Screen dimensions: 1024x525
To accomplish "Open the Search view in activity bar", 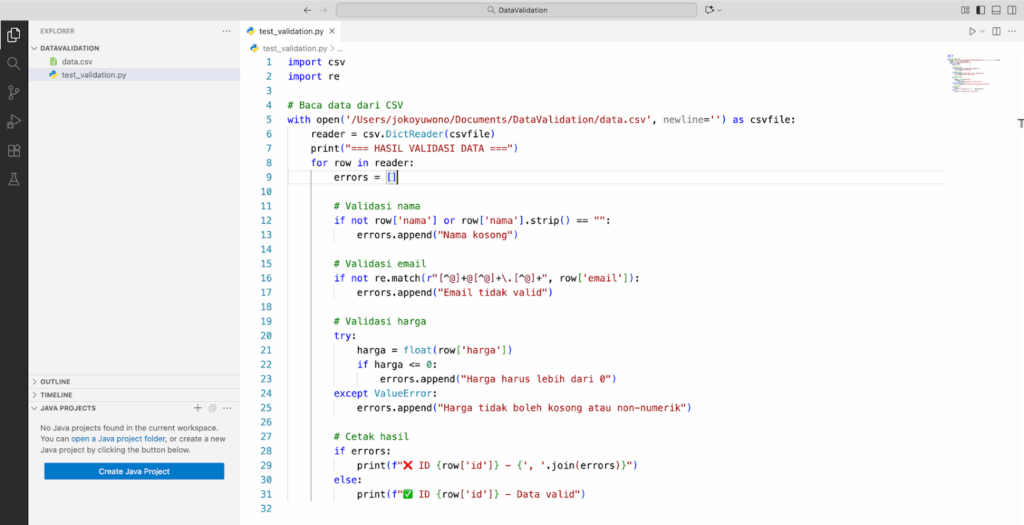I will tap(14, 63).
